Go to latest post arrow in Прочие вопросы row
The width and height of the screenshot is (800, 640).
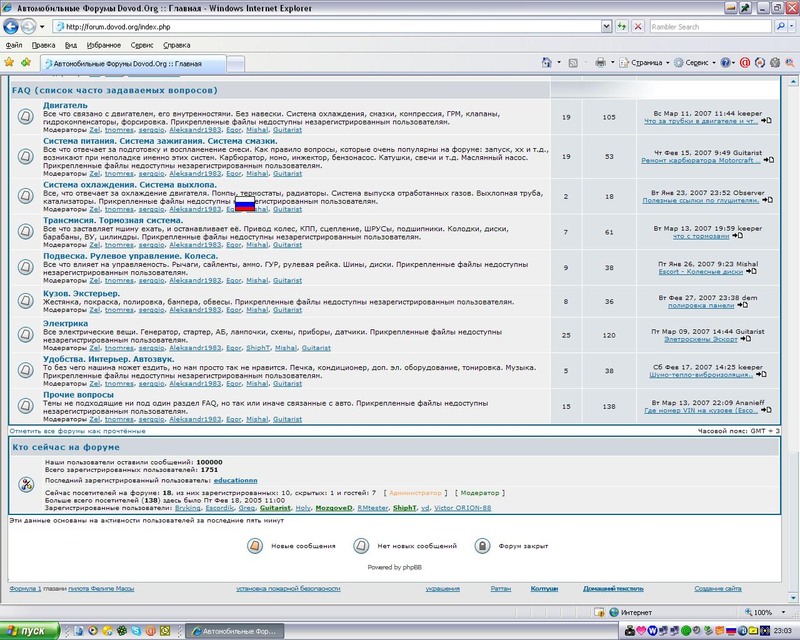766,410
